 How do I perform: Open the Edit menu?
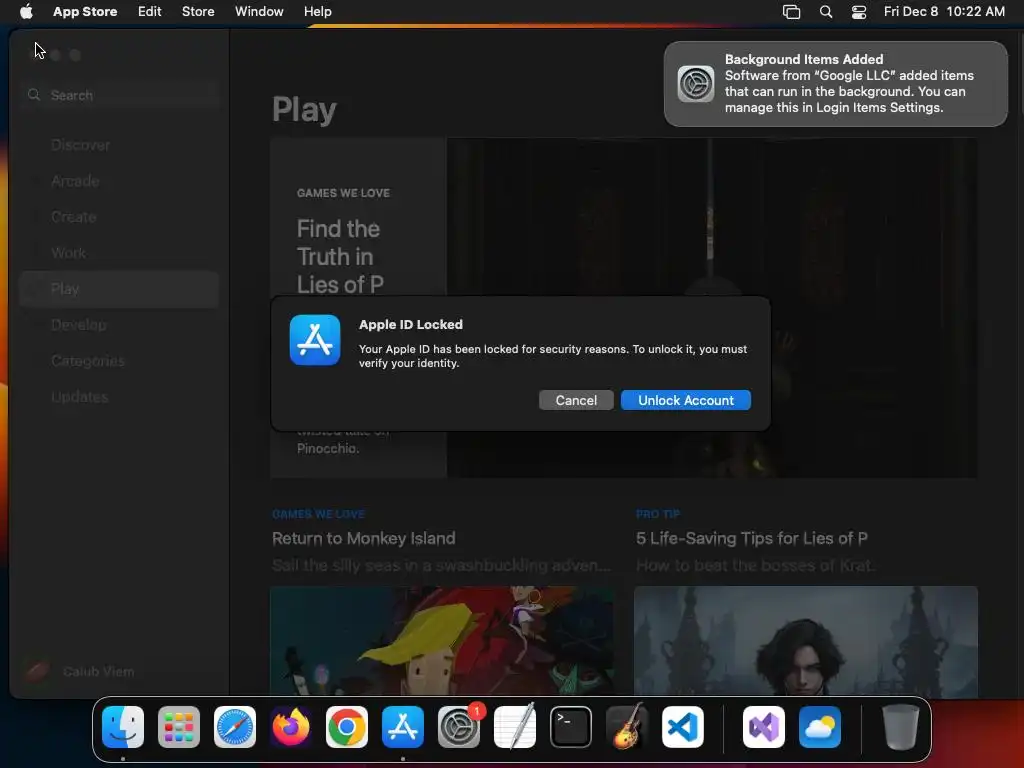150,11
